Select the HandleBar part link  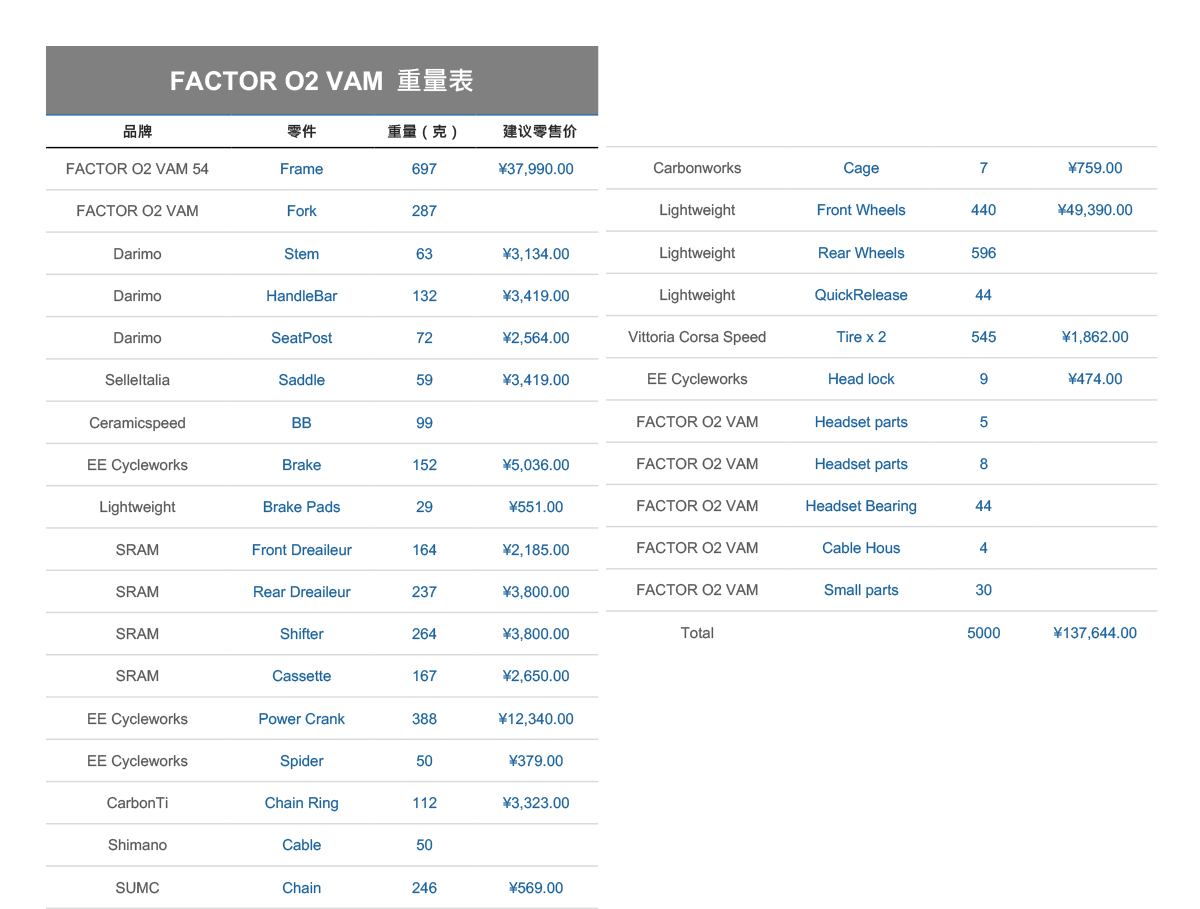[x=301, y=296]
